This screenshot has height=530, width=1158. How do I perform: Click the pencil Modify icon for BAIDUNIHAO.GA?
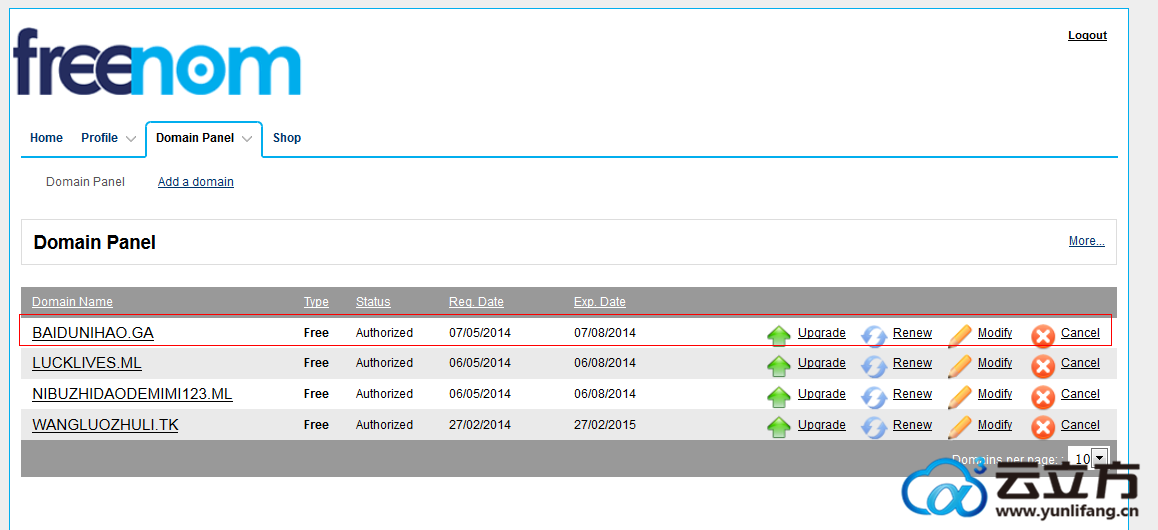point(959,336)
